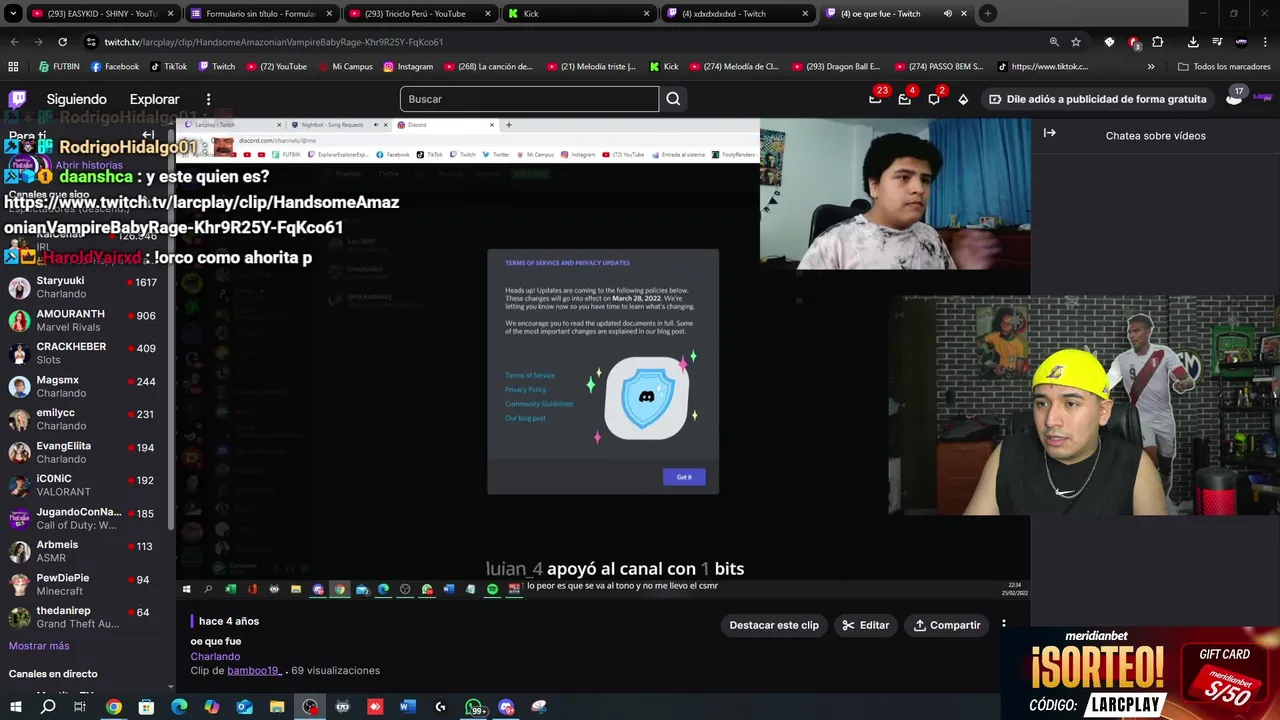1280x720 pixels.
Task: Open Chrome apps grid icon
Action: [13, 67]
